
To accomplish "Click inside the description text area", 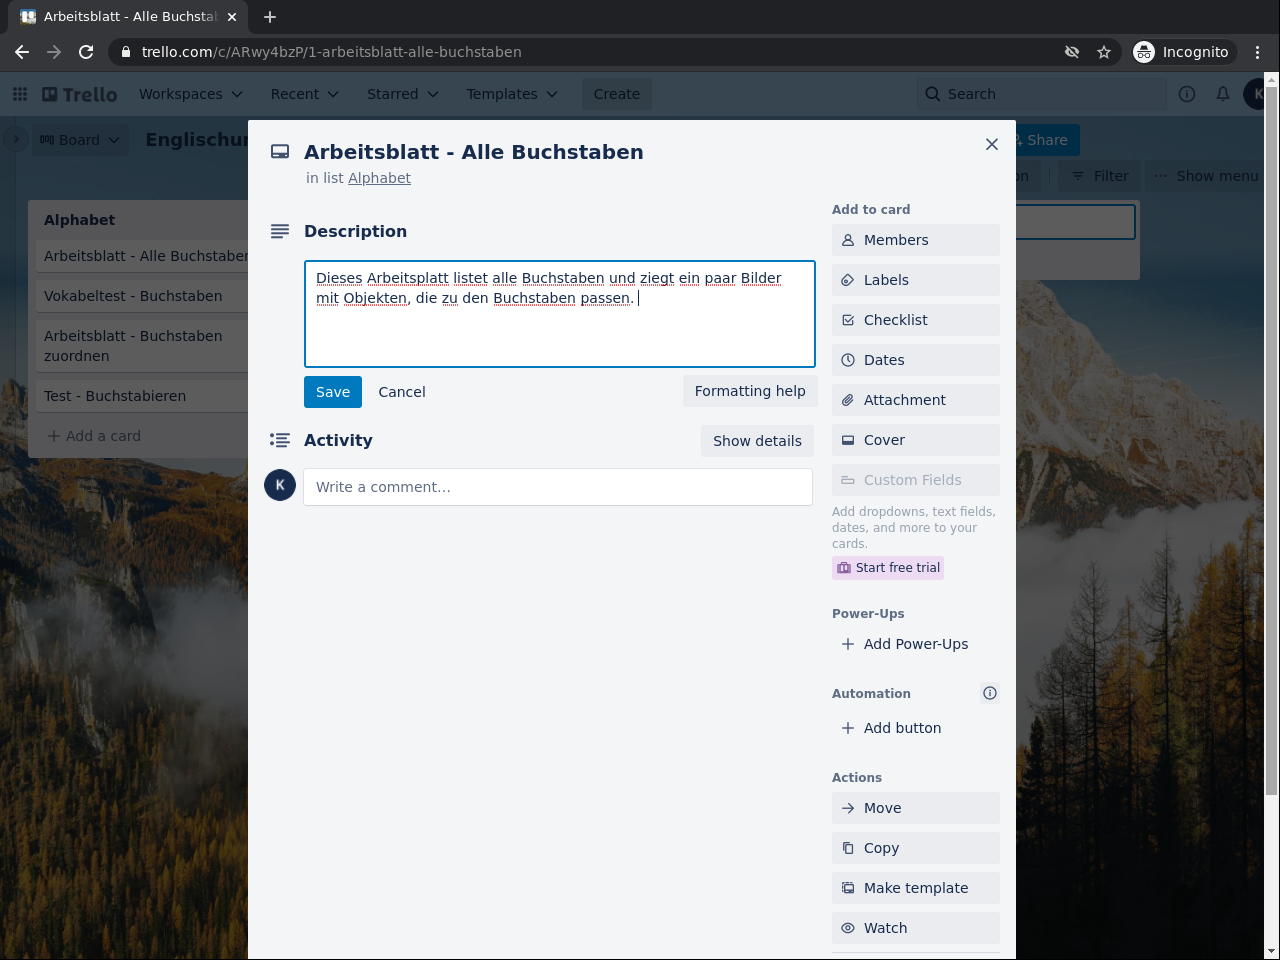I will (x=560, y=314).
